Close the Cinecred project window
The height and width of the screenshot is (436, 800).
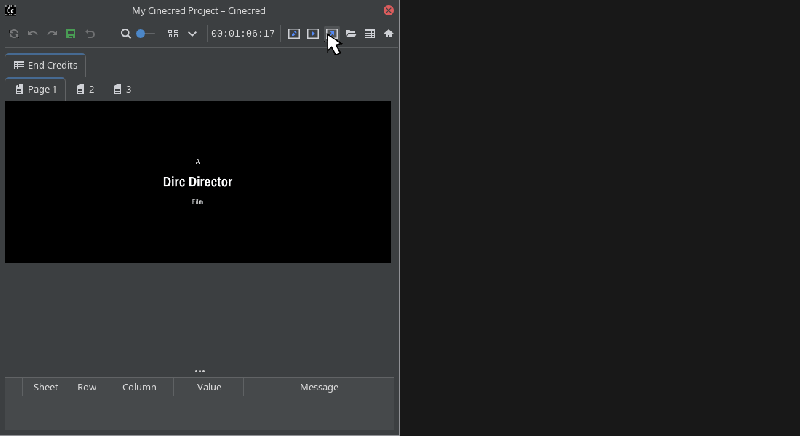389,10
